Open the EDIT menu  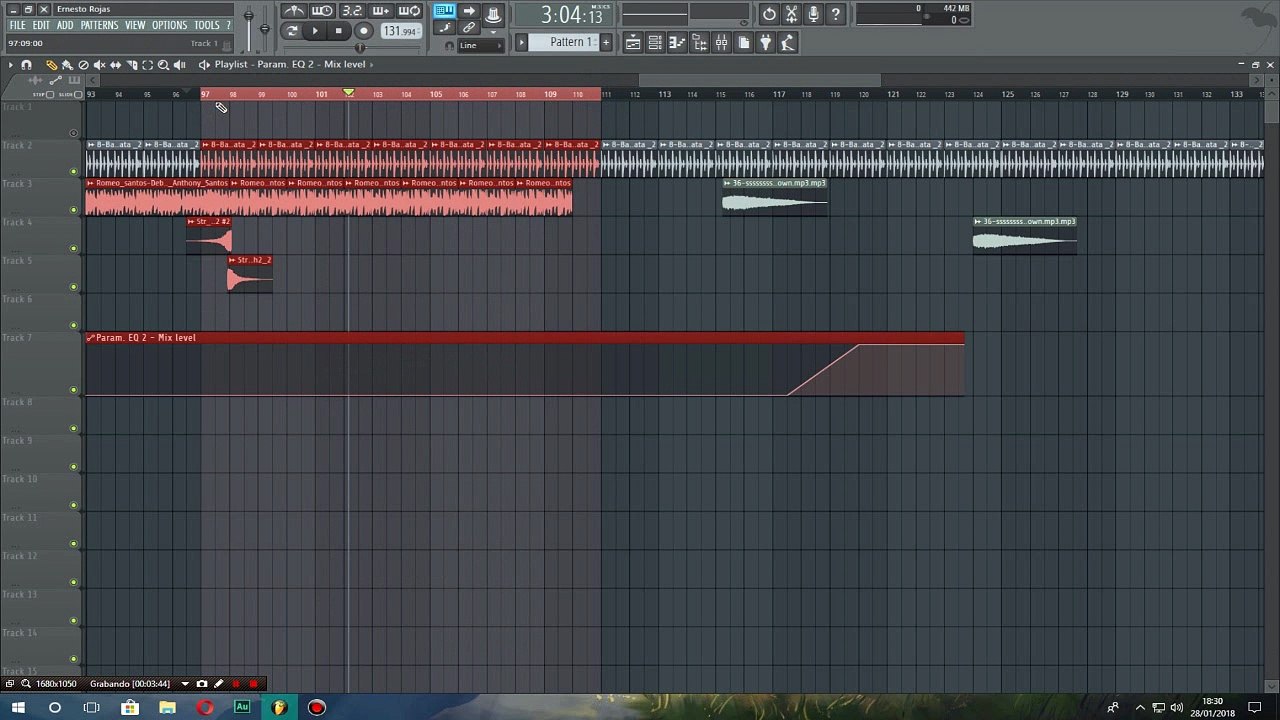[x=41, y=25]
